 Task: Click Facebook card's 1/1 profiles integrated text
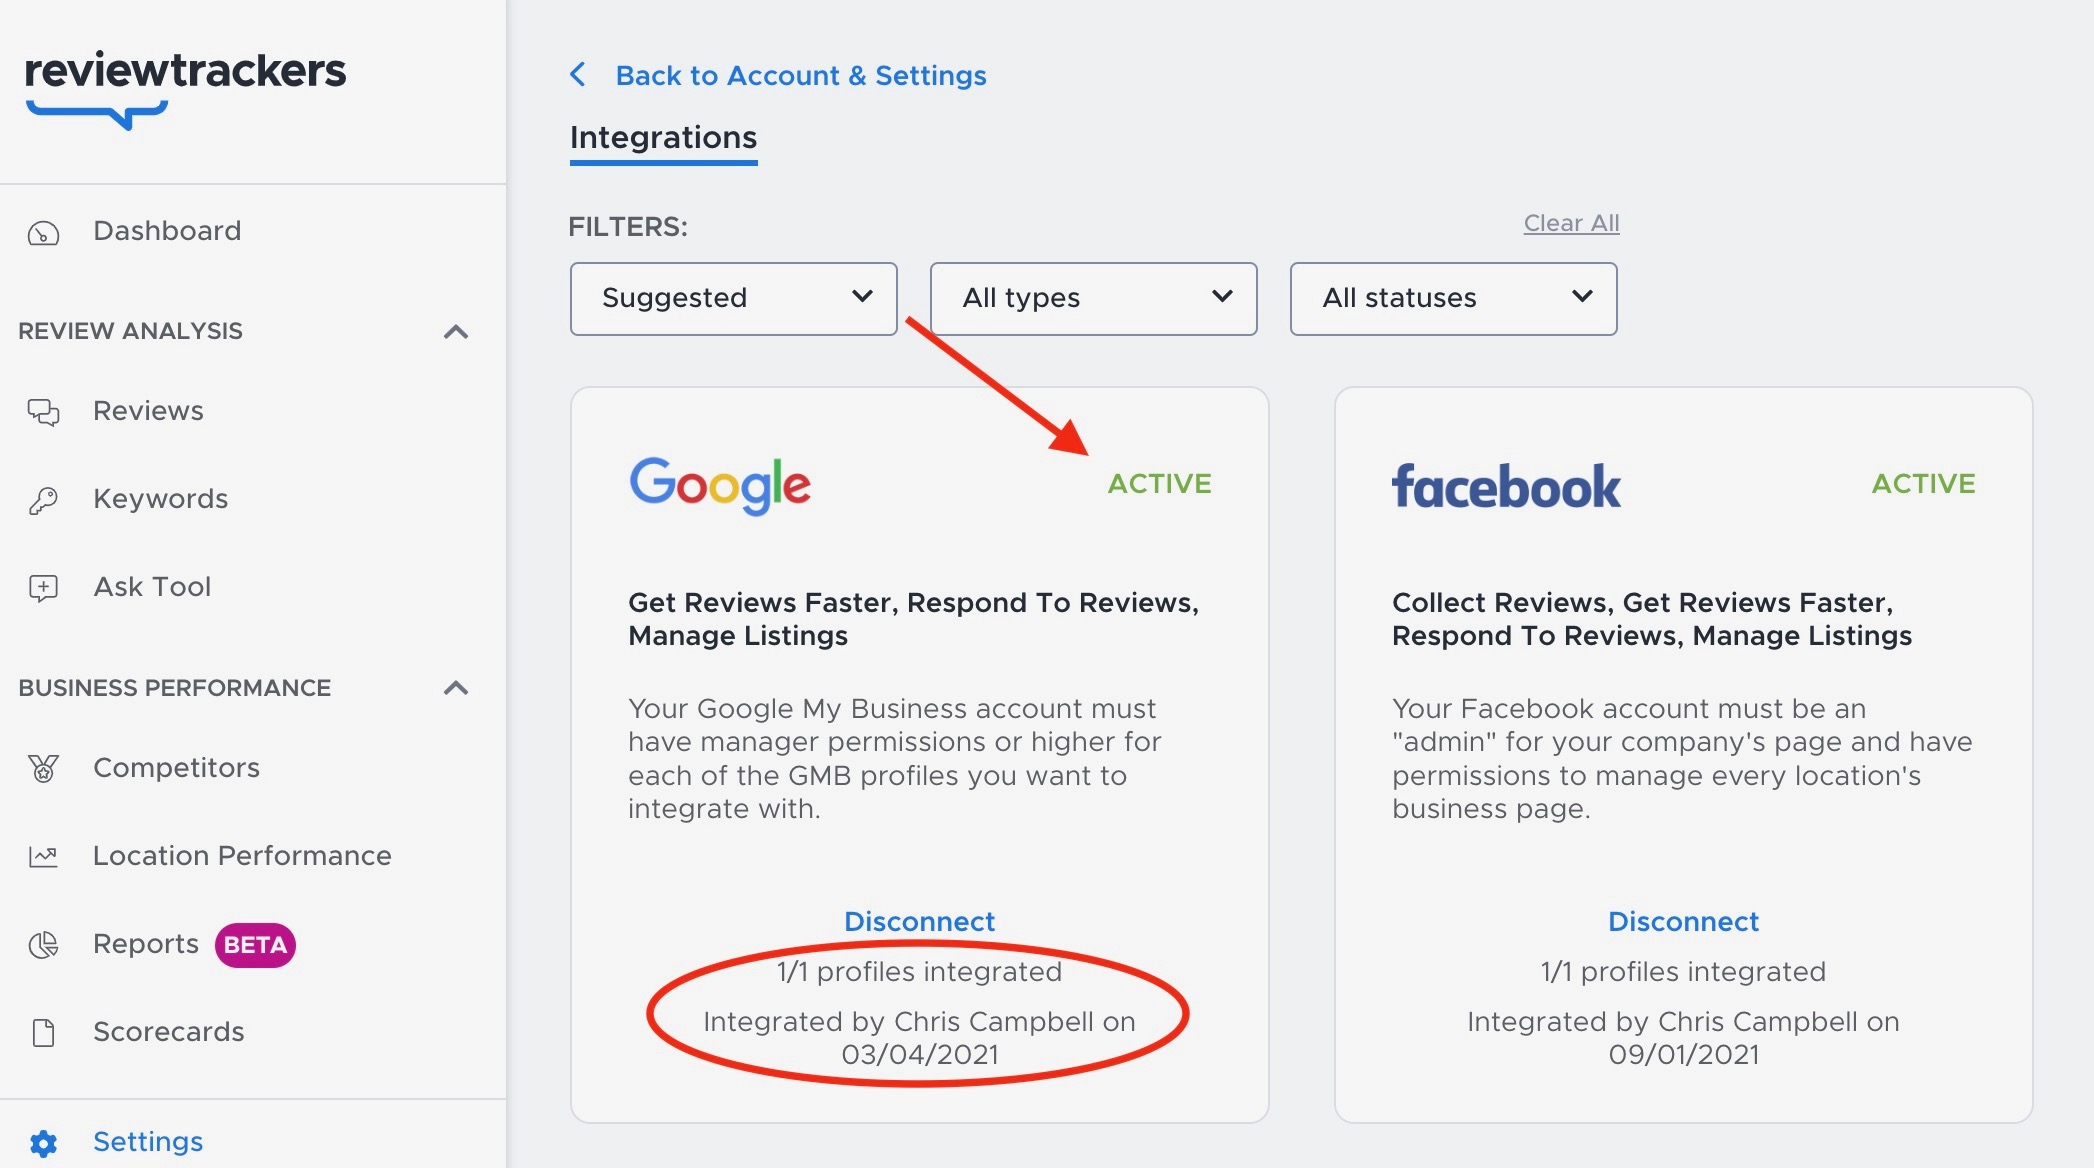click(1683, 971)
